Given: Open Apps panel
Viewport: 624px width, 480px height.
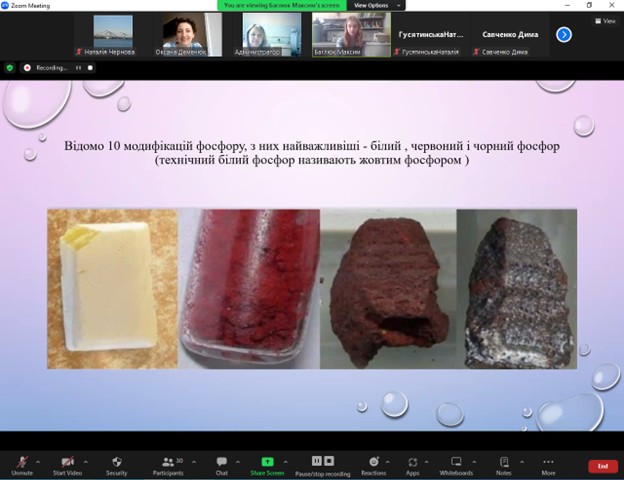Looking at the screenshot, I should [x=413, y=465].
